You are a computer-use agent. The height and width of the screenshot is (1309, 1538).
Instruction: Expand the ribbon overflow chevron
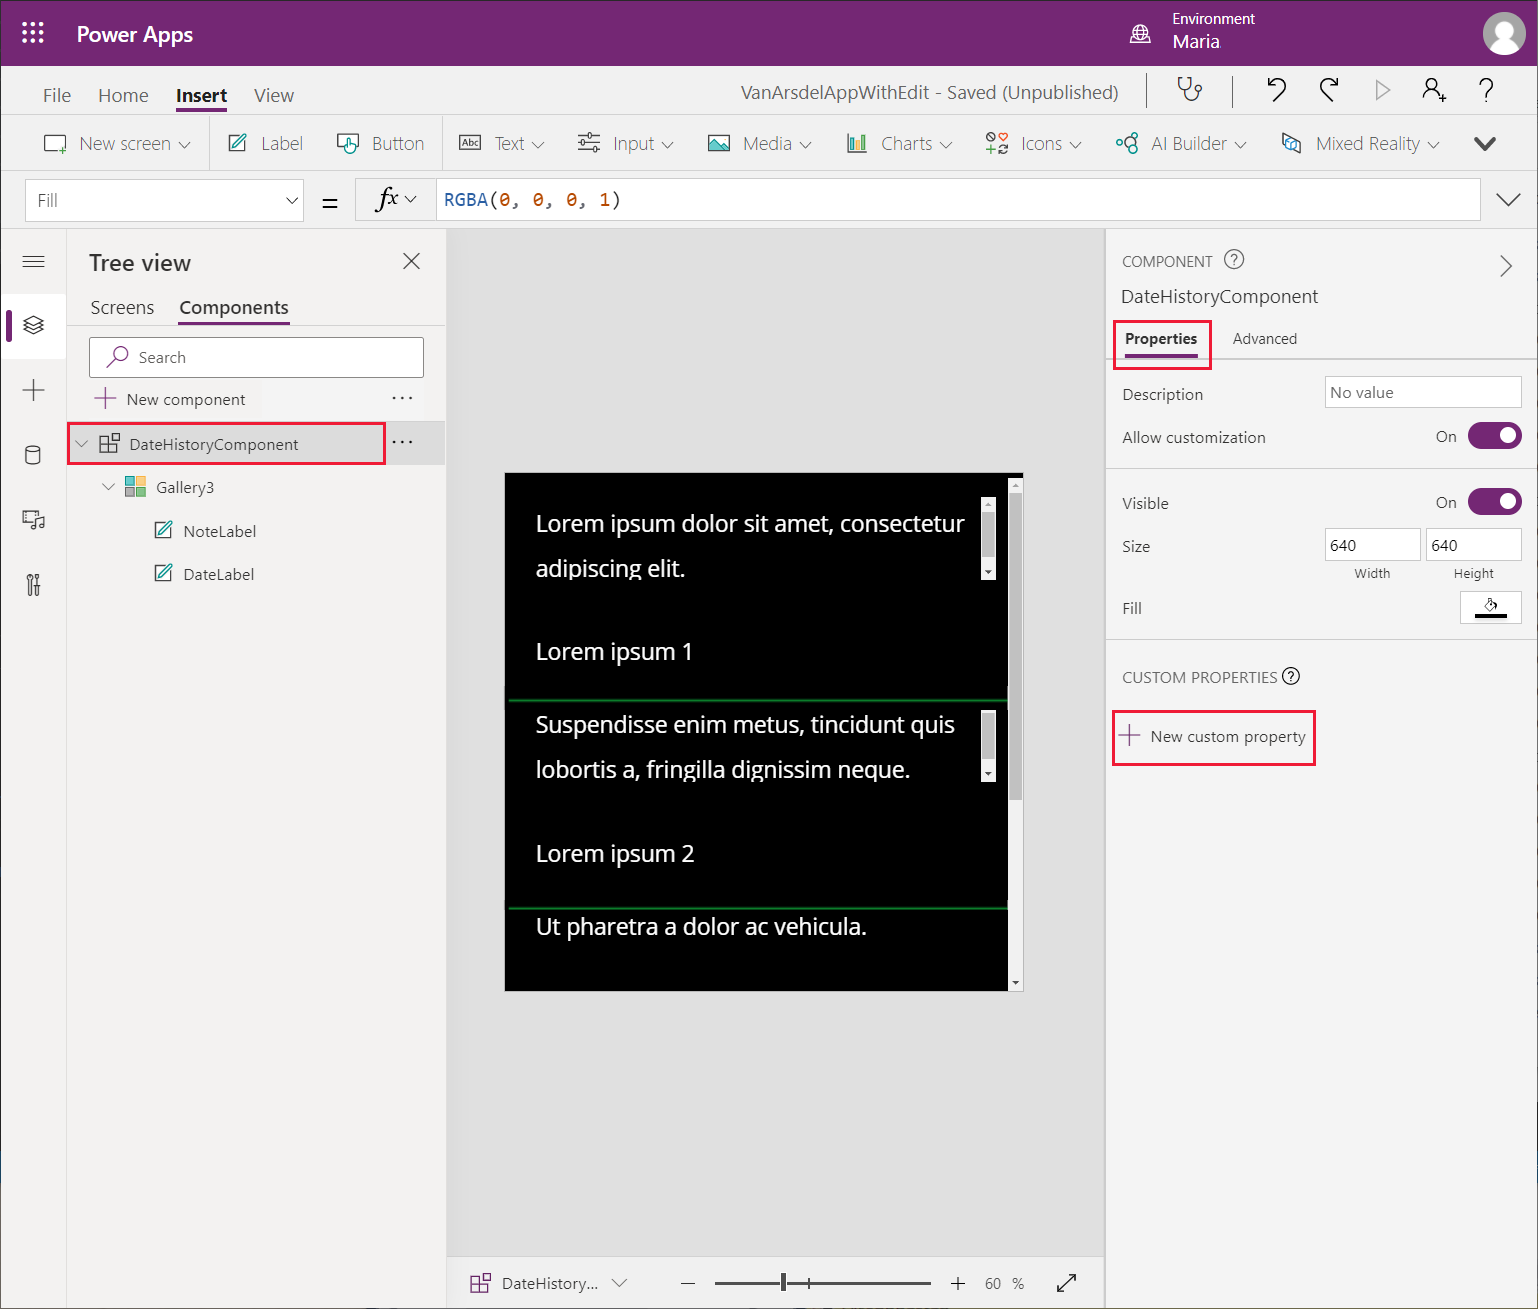tap(1485, 143)
